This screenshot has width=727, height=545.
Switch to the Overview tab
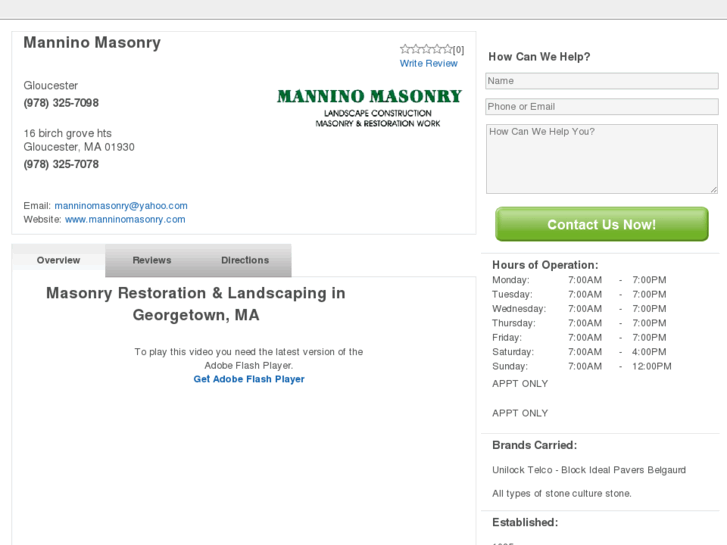pos(58,260)
